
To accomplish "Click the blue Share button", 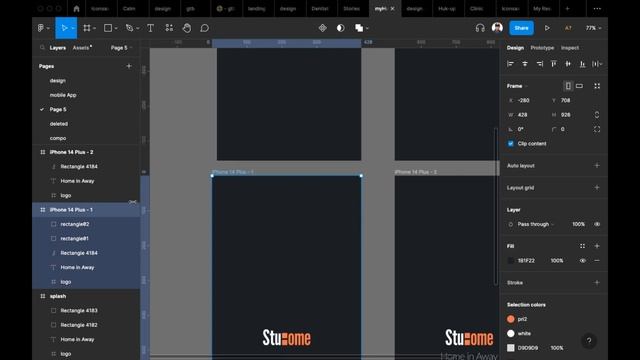I will [x=521, y=28].
